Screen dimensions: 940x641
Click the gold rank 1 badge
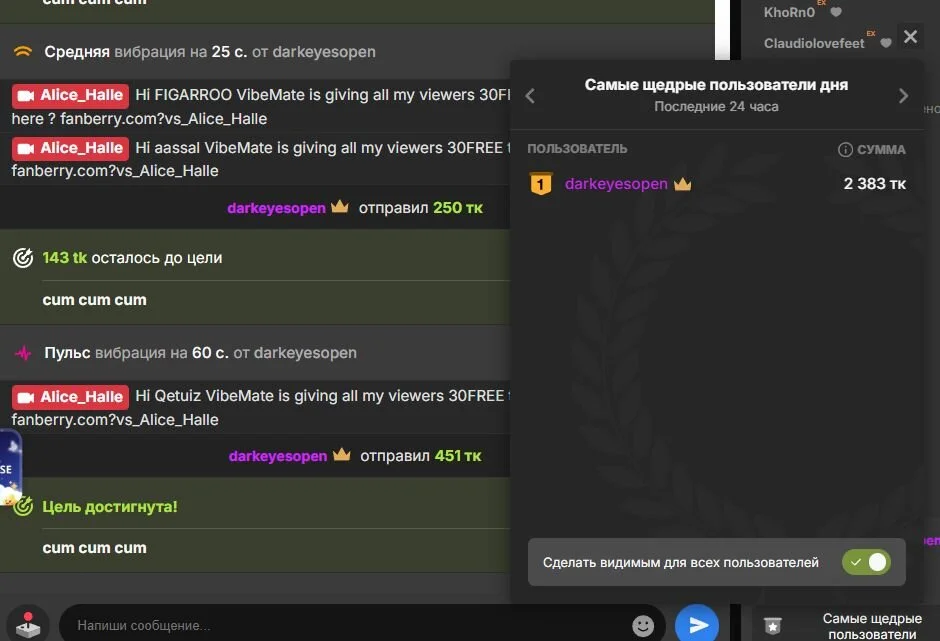540,184
